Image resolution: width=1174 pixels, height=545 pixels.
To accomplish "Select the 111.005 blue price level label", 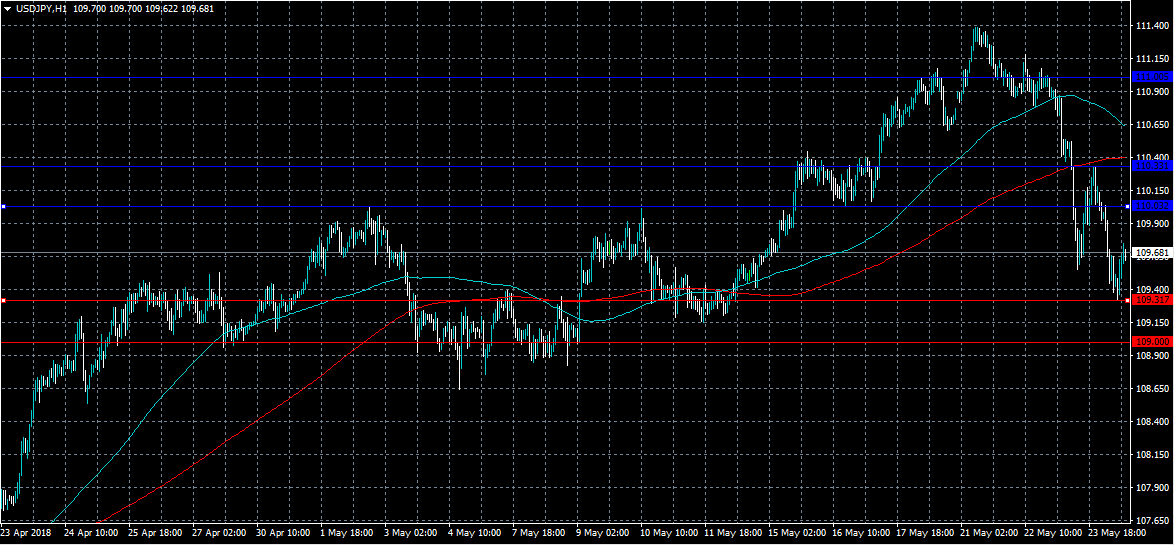I will [1152, 77].
